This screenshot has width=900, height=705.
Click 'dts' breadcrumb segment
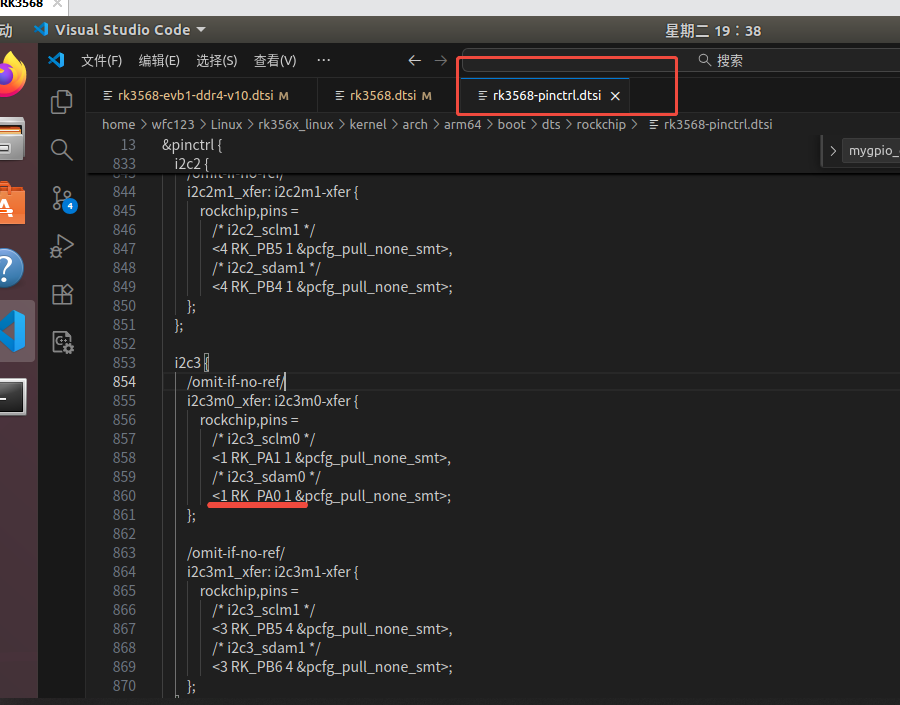coord(550,125)
